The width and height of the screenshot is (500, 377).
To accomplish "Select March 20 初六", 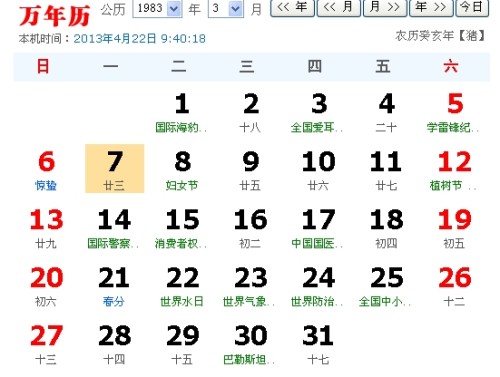I will pyautogui.click(x=46, y=286).
